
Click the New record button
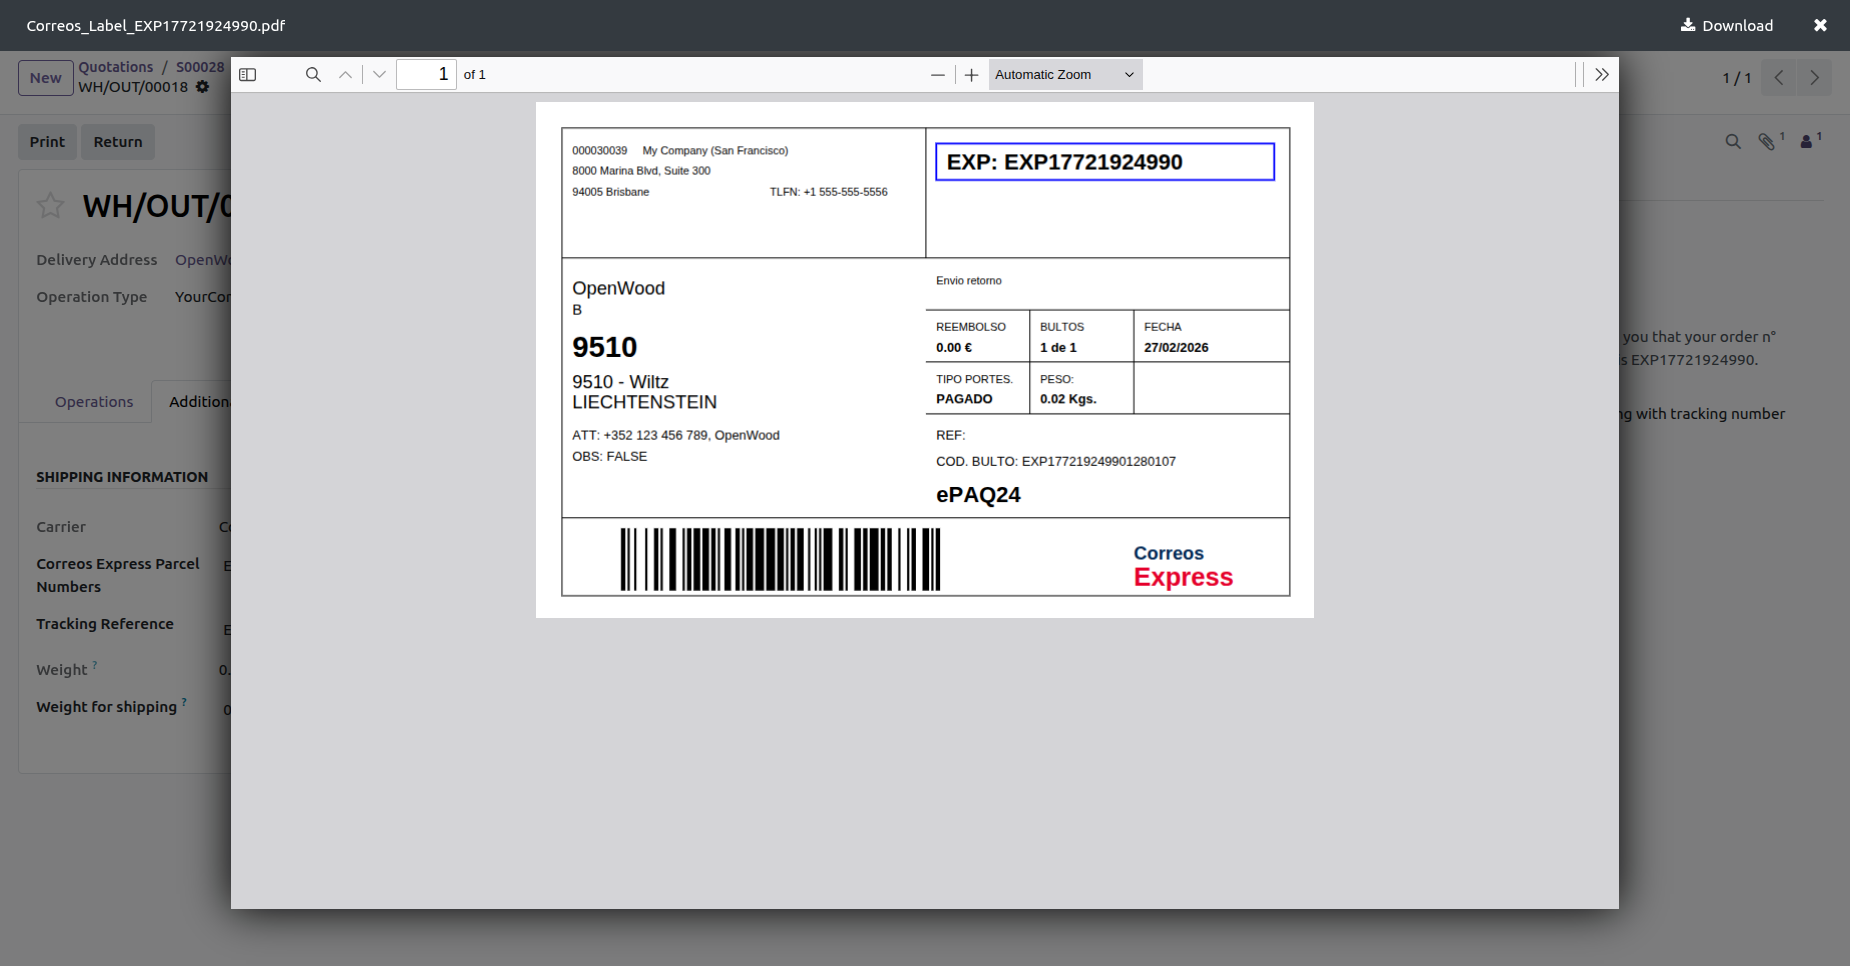[45, 78]
